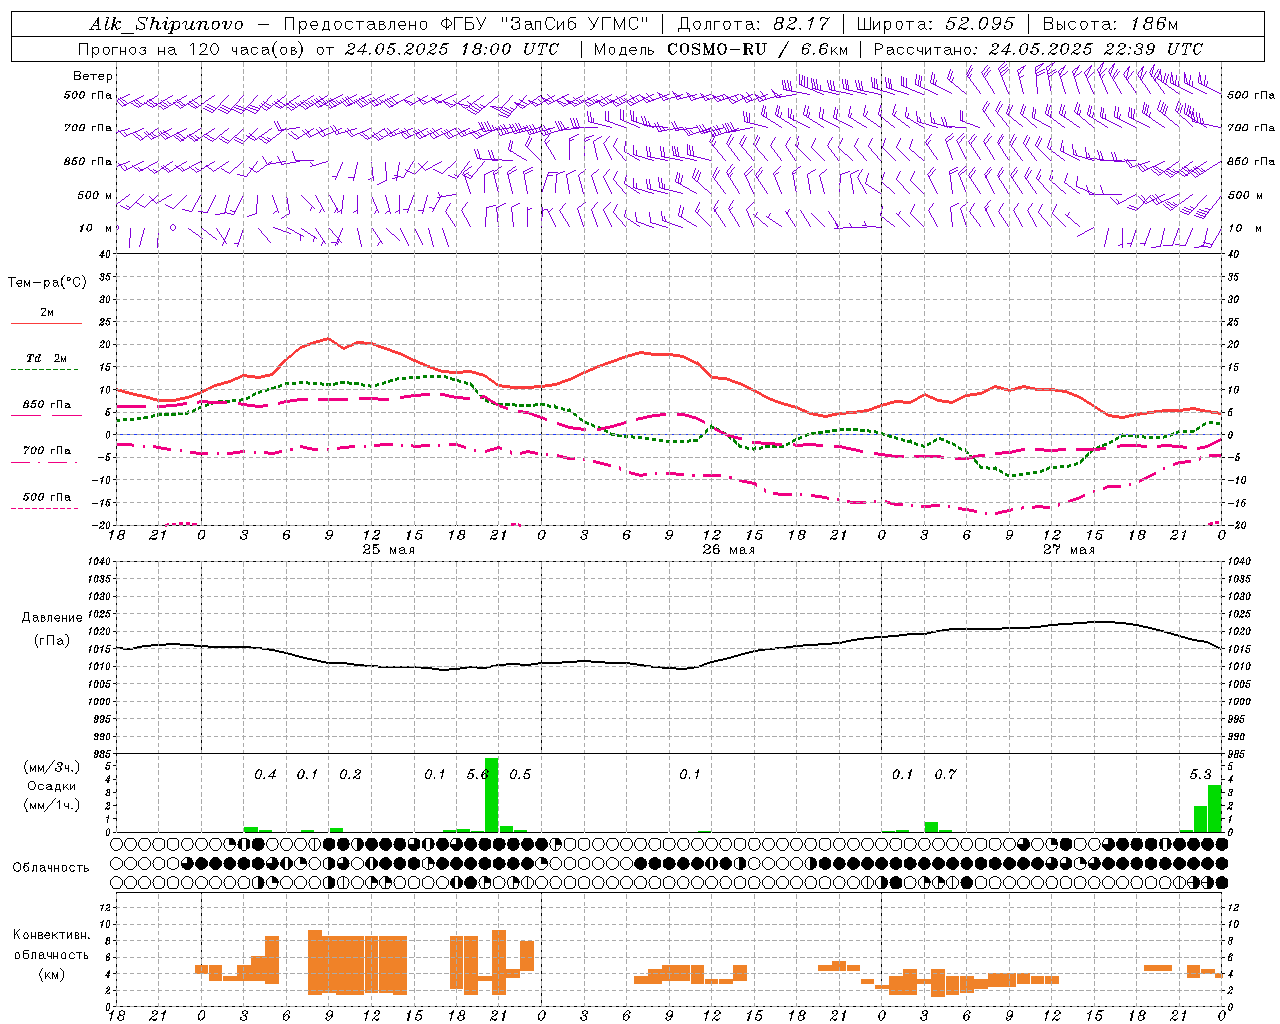Click the 0.4 precipitation value
This screenshot has height=1024, width=1280.
coord(265,774)
